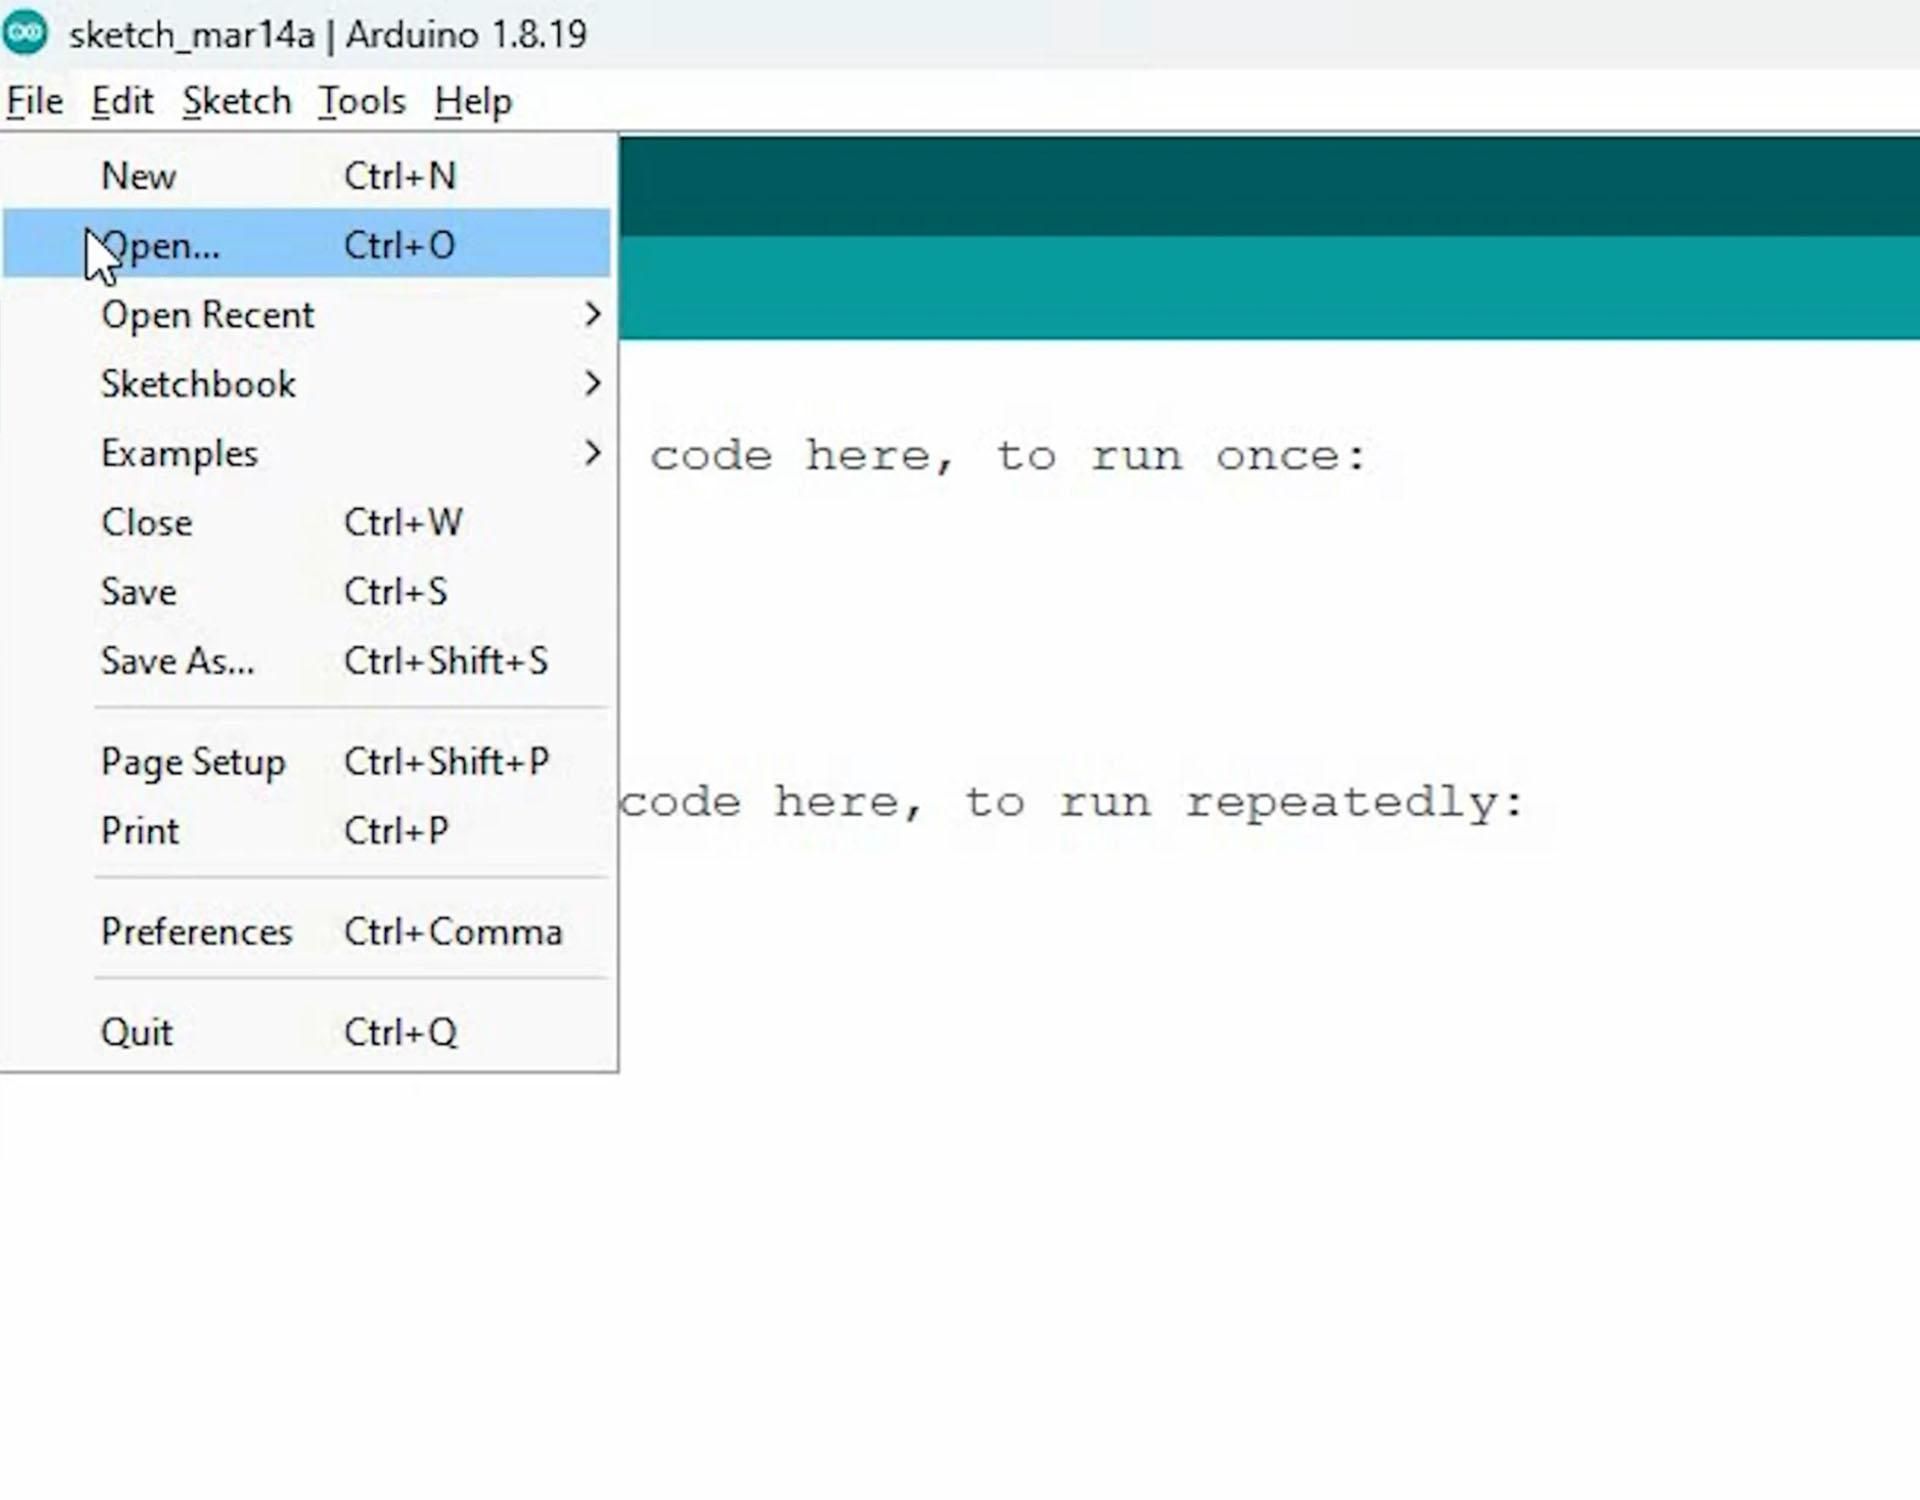The image size is (1920, 1500).
Task: Open the Sketch menu
Action: point(236,101)
